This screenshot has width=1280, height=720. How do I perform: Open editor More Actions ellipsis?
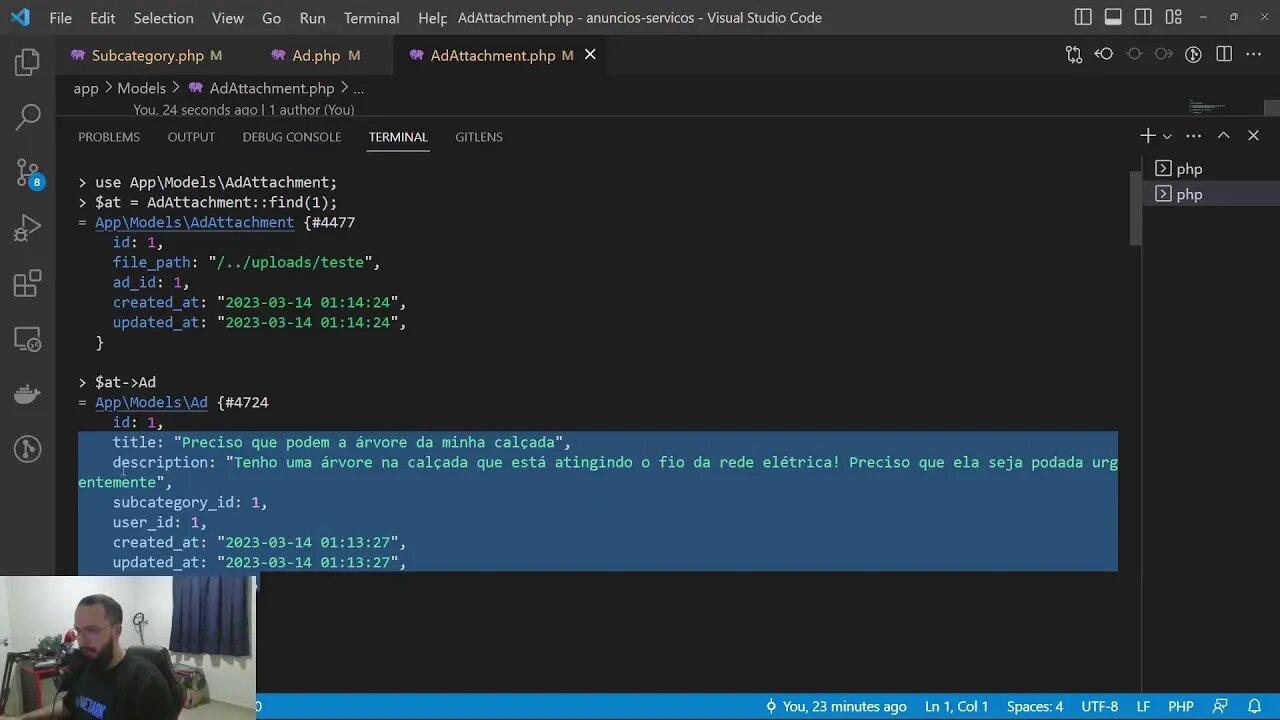[x=1254, y=55]
